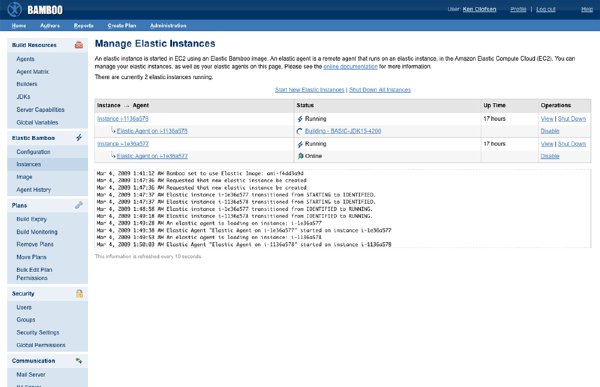Open the Profile link

[x=518, y=9]
